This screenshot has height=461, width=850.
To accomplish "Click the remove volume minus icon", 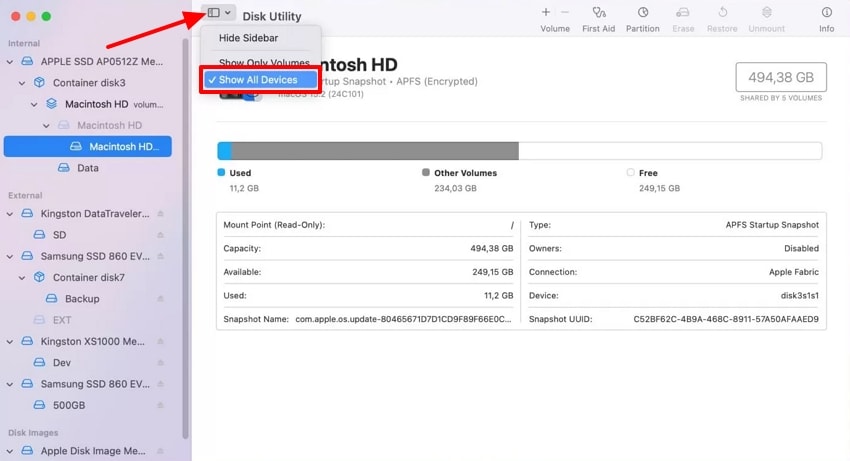I will click(565, 12).
